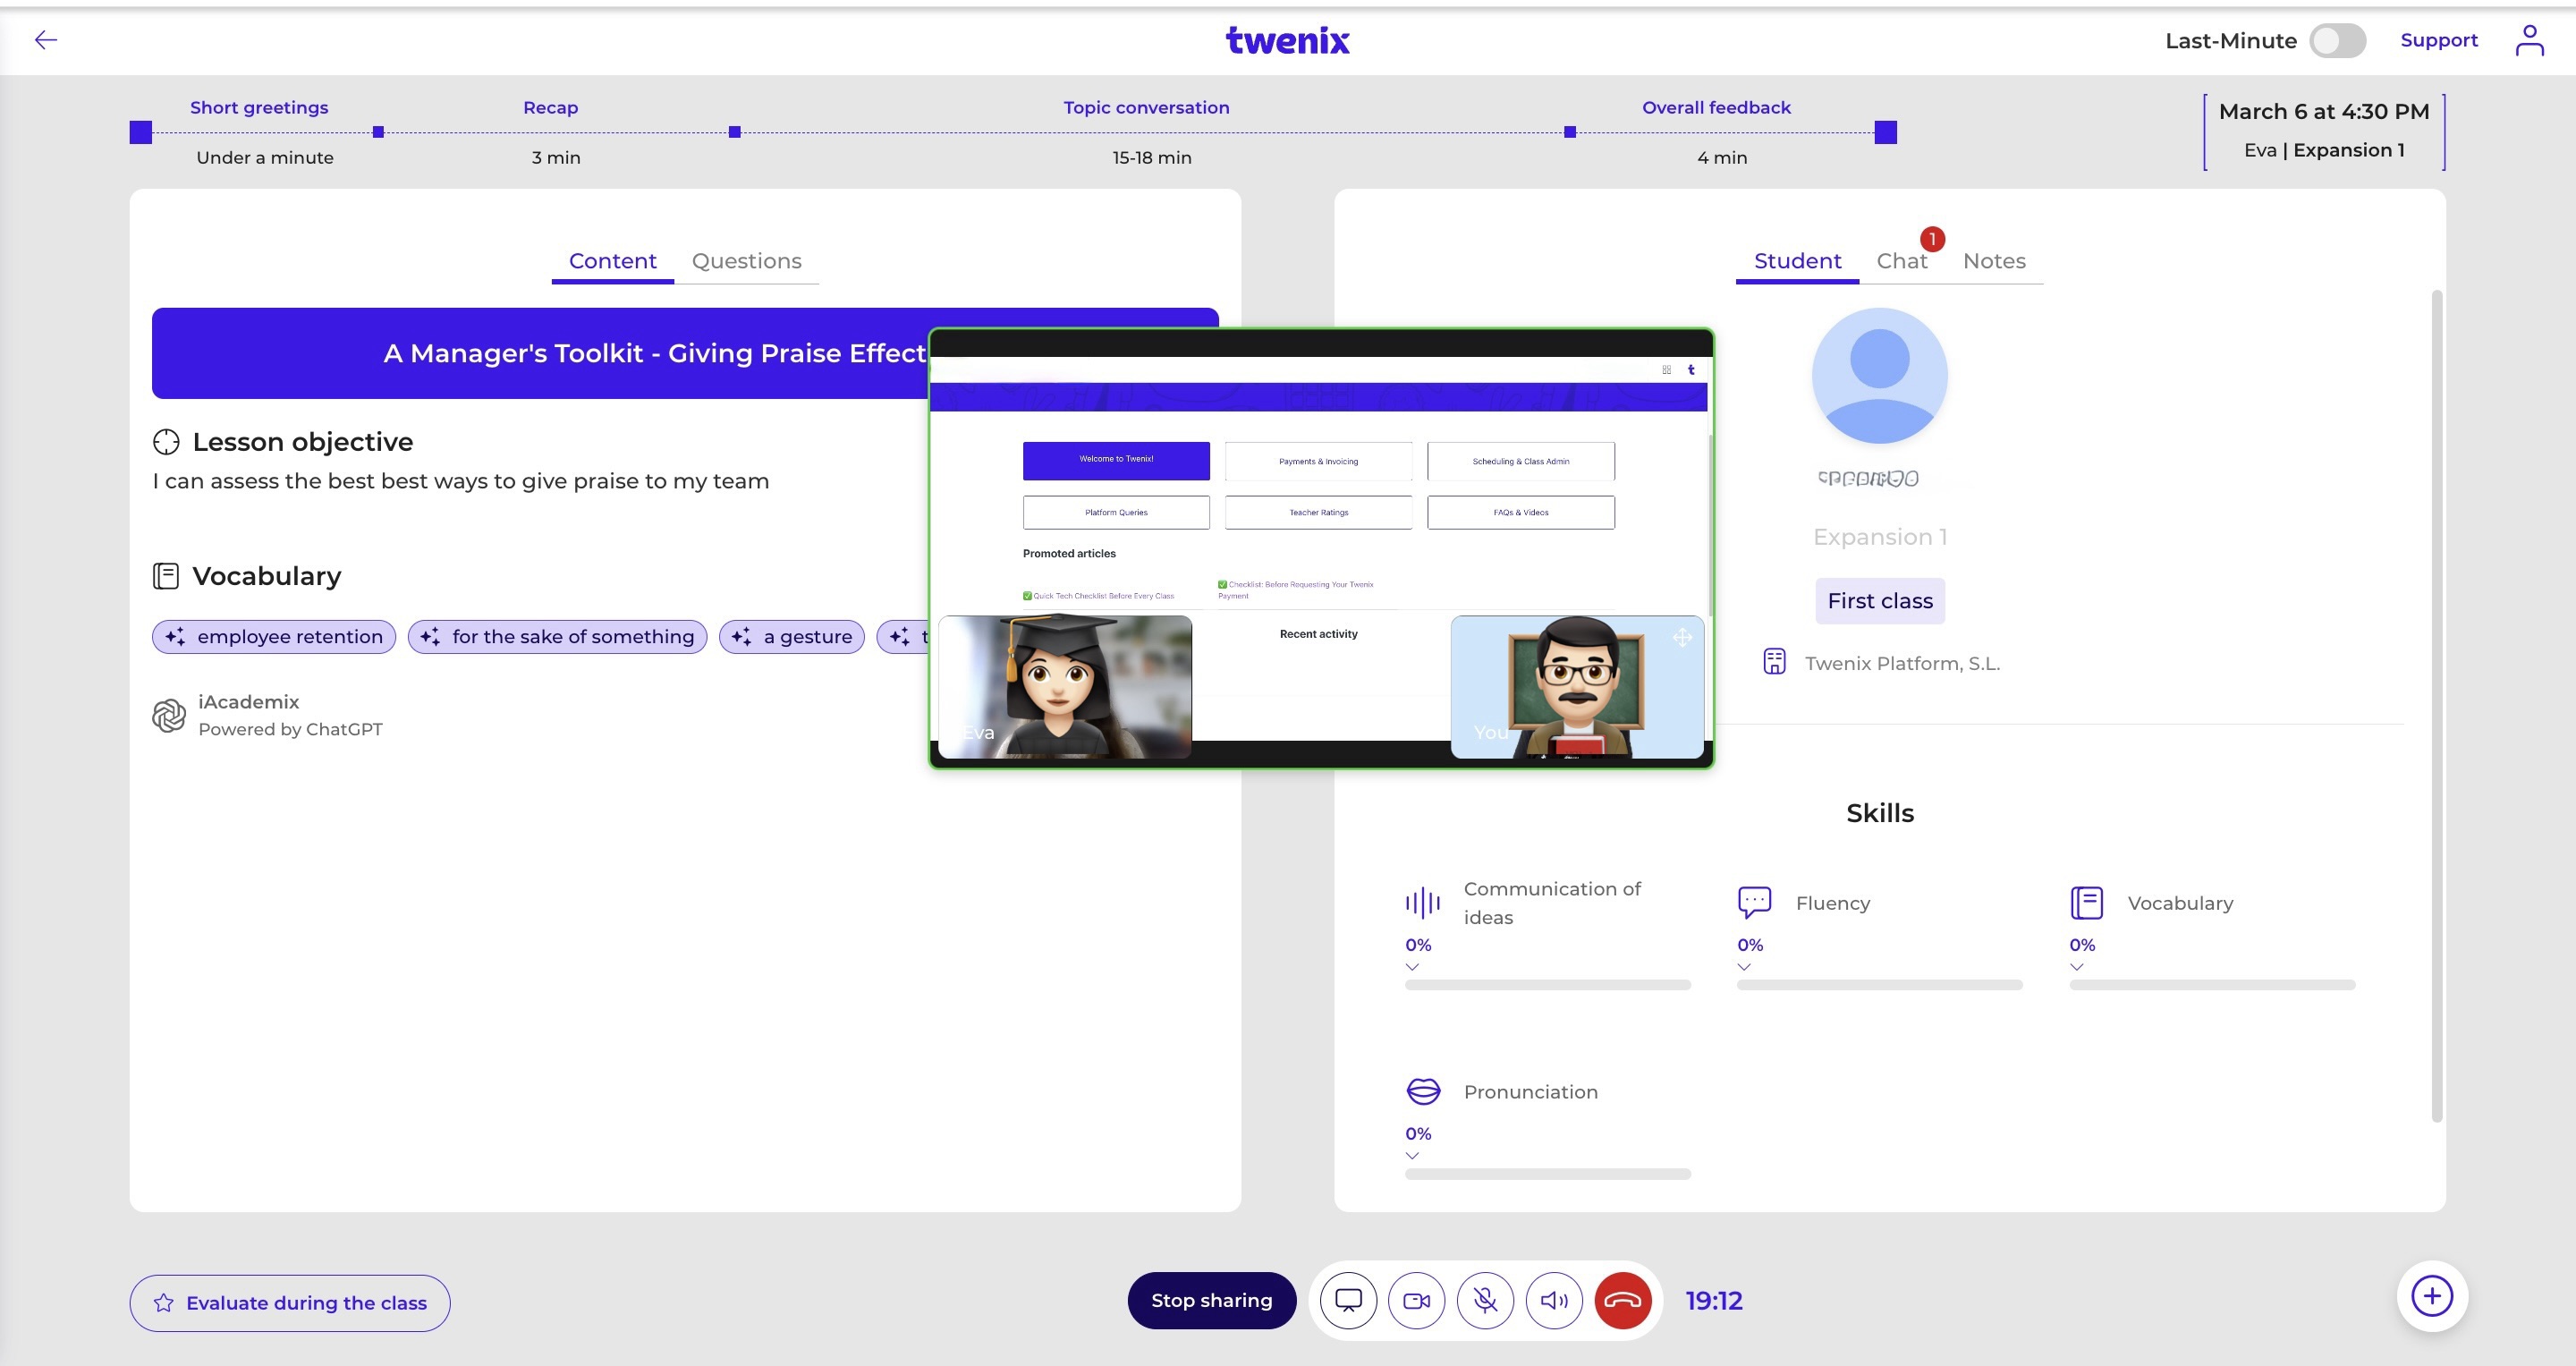Switch to the Content tab
This screenshot has height=1366, width=2576.
(x=612, y=261)
